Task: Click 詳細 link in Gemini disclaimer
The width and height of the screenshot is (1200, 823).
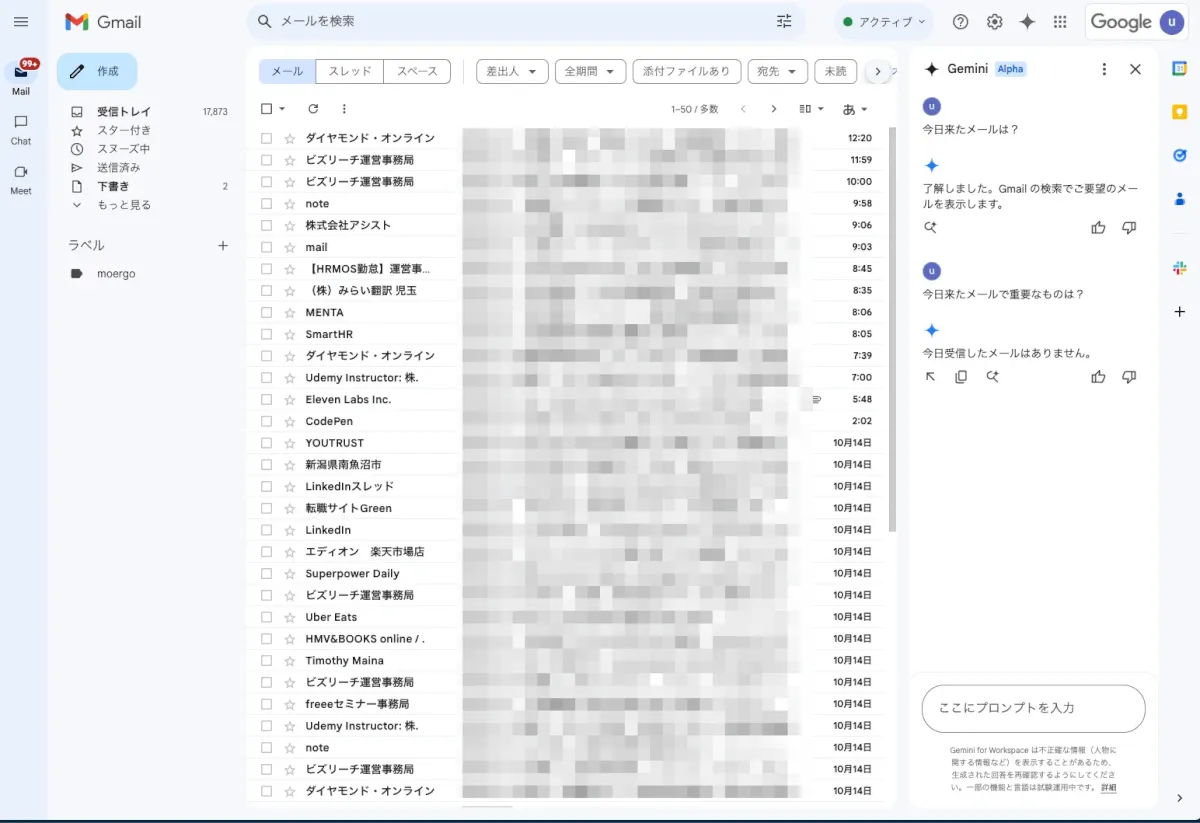Action: pos(1109,788)
